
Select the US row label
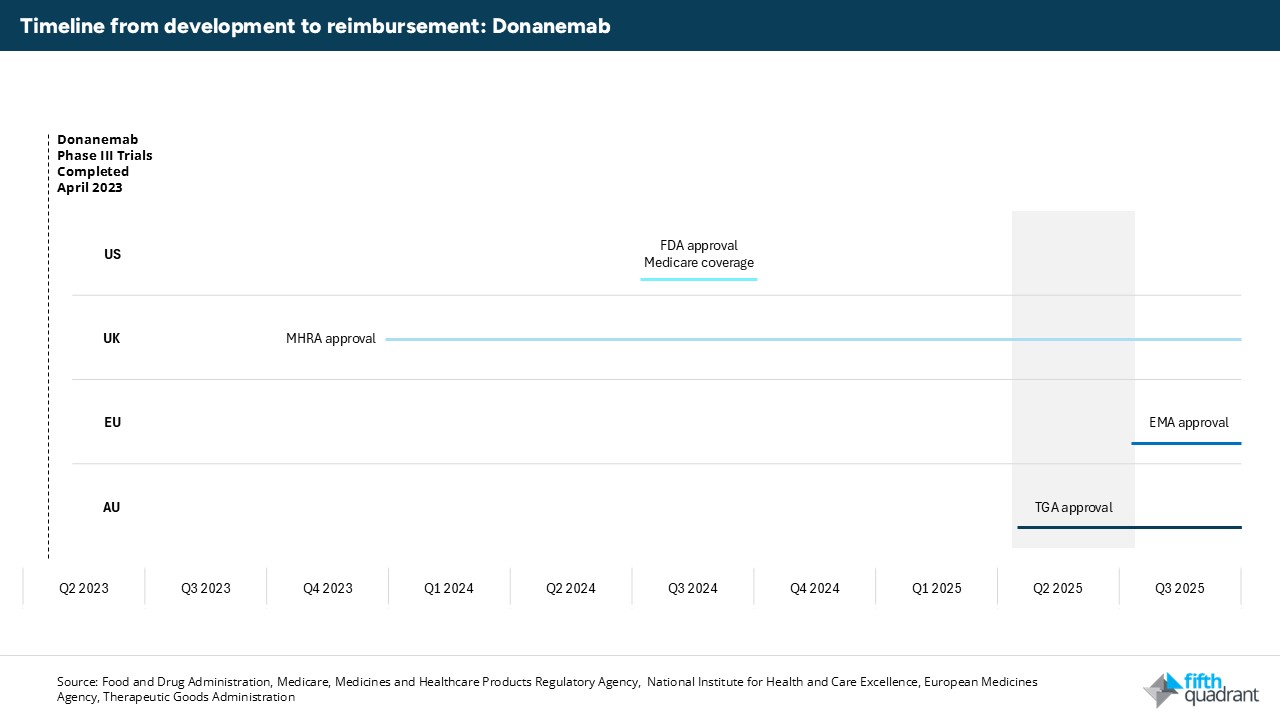[x=112, y=254]
